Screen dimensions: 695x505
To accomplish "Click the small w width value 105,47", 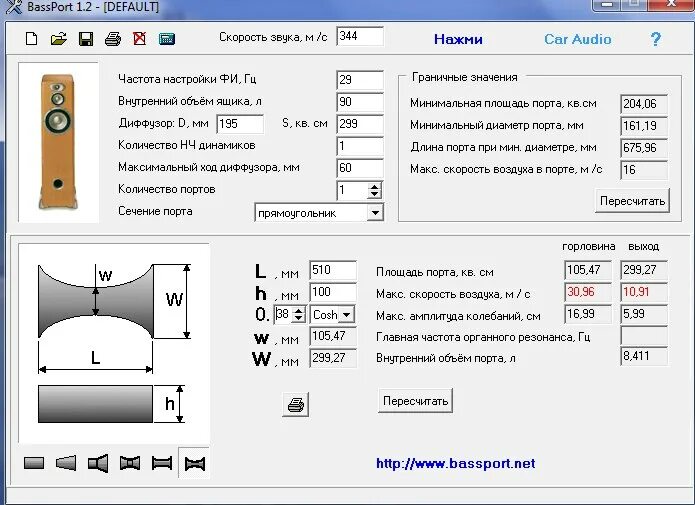I will coord(333,336).
